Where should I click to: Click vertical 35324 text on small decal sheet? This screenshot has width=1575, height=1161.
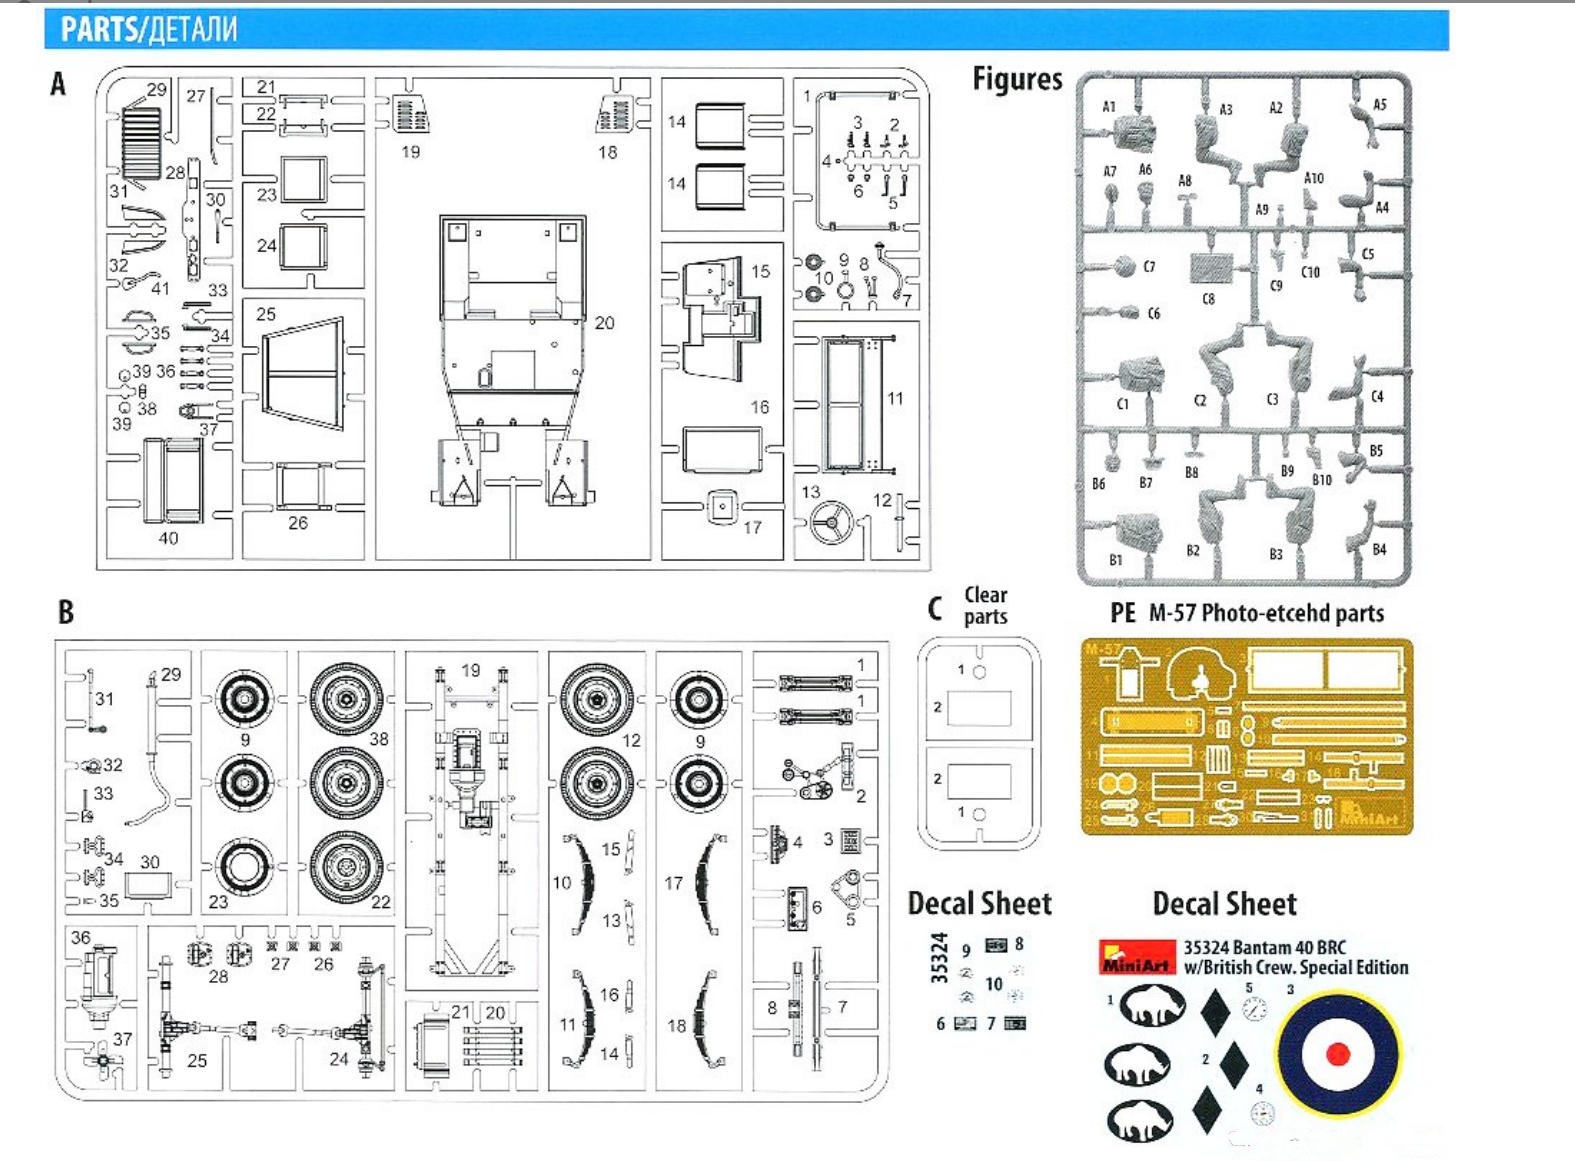click(938, 958)
